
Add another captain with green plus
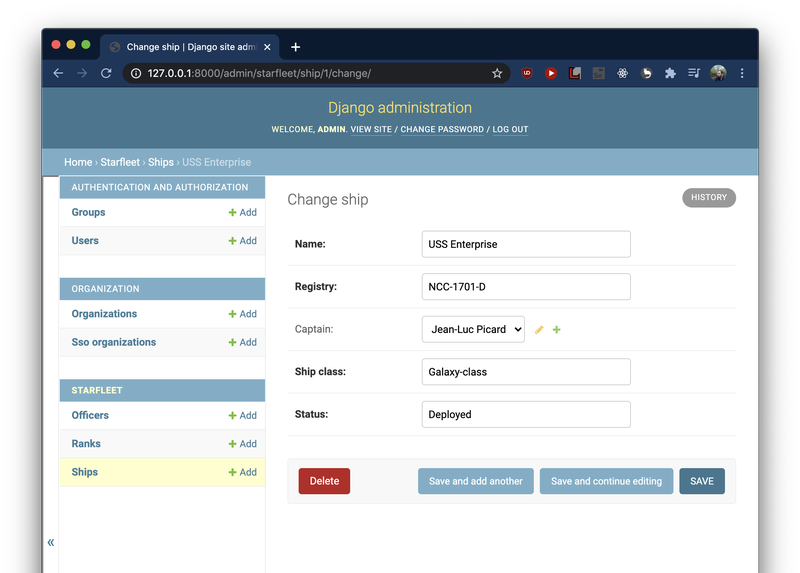[557, 330]
